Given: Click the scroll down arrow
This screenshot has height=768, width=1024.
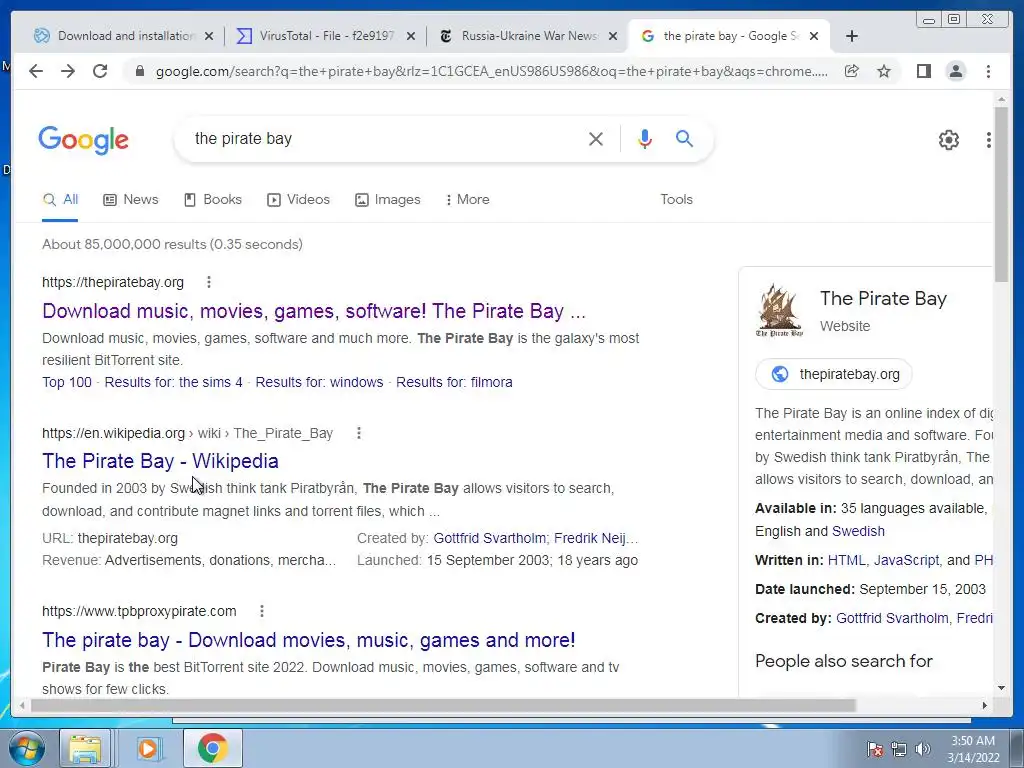Looking at the screenshot, I should pos(1001,688).
